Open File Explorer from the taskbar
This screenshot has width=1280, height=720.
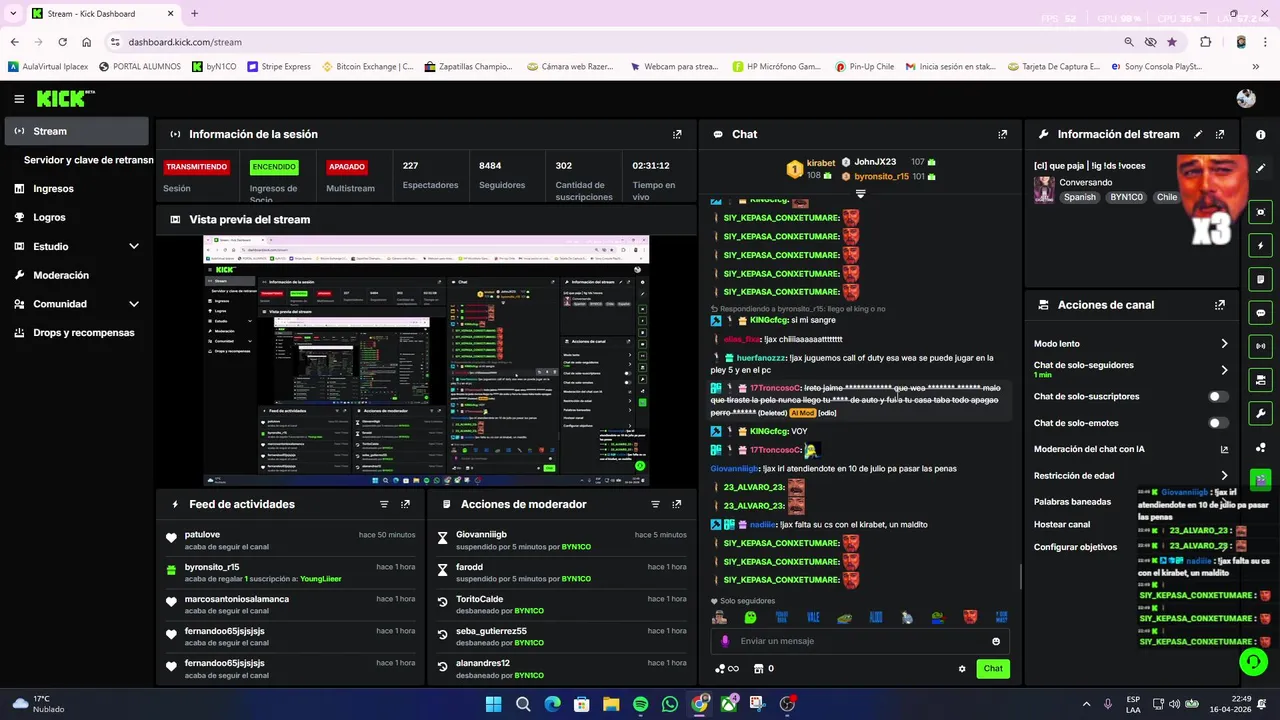tap(611, 704)
